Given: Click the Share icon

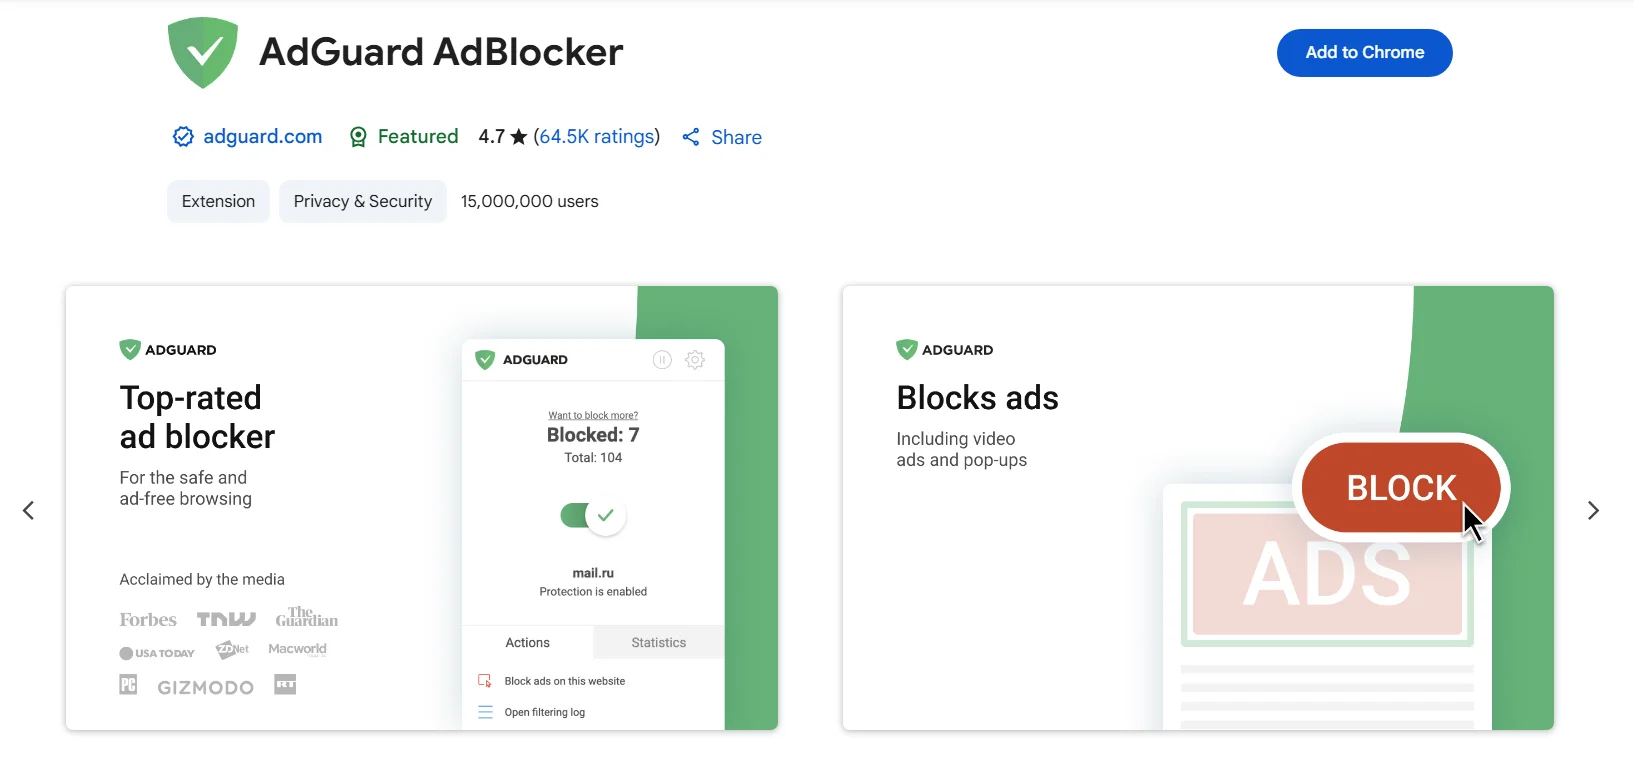Looking at the screenshot, I should 691,137.
